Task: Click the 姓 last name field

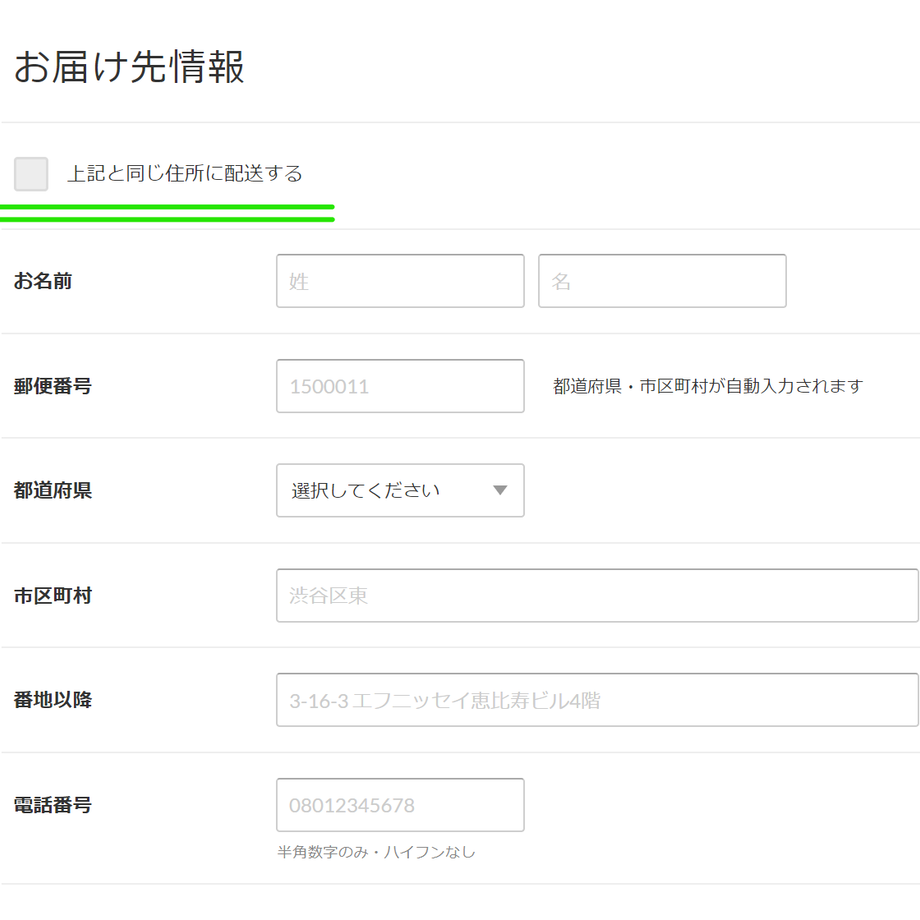Action: pyautogui.click(x=400, y=281)
